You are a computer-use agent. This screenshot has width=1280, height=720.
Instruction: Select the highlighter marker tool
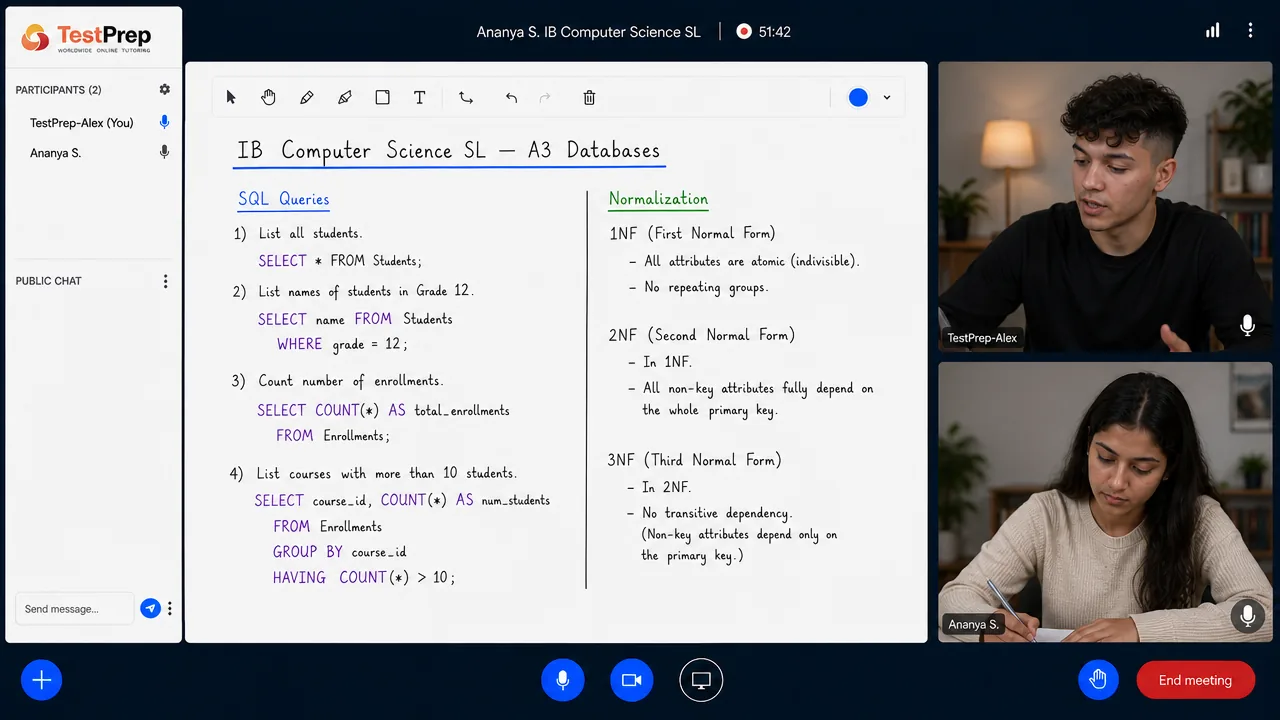(345, 97)
